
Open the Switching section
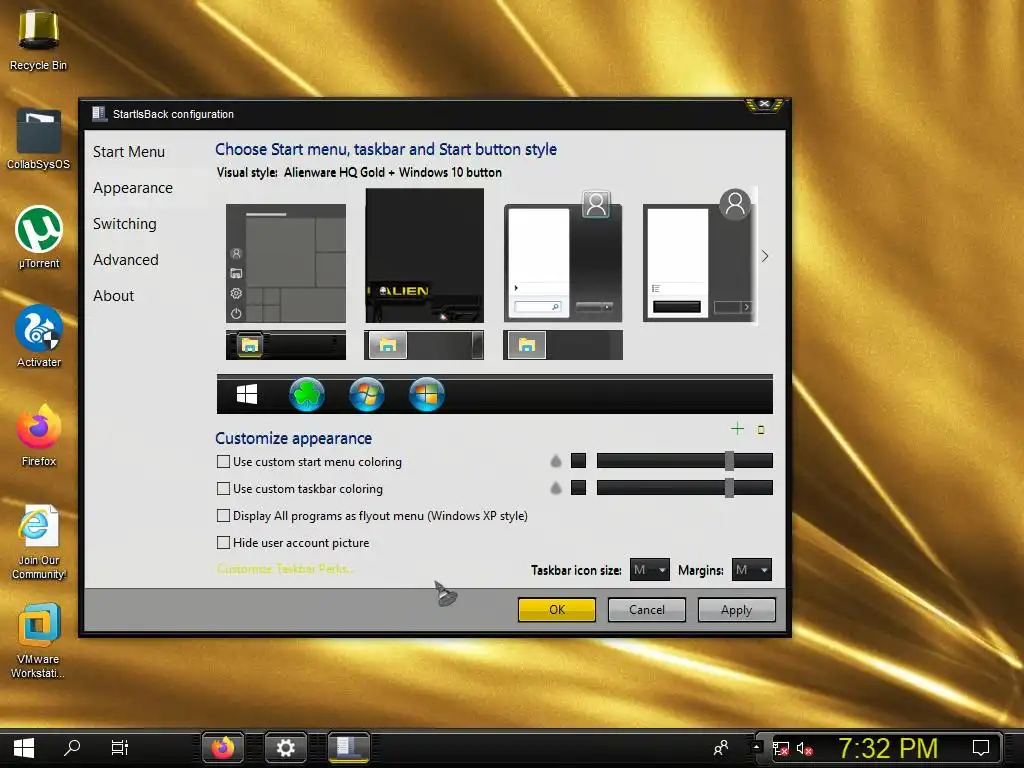coord(125,224)
